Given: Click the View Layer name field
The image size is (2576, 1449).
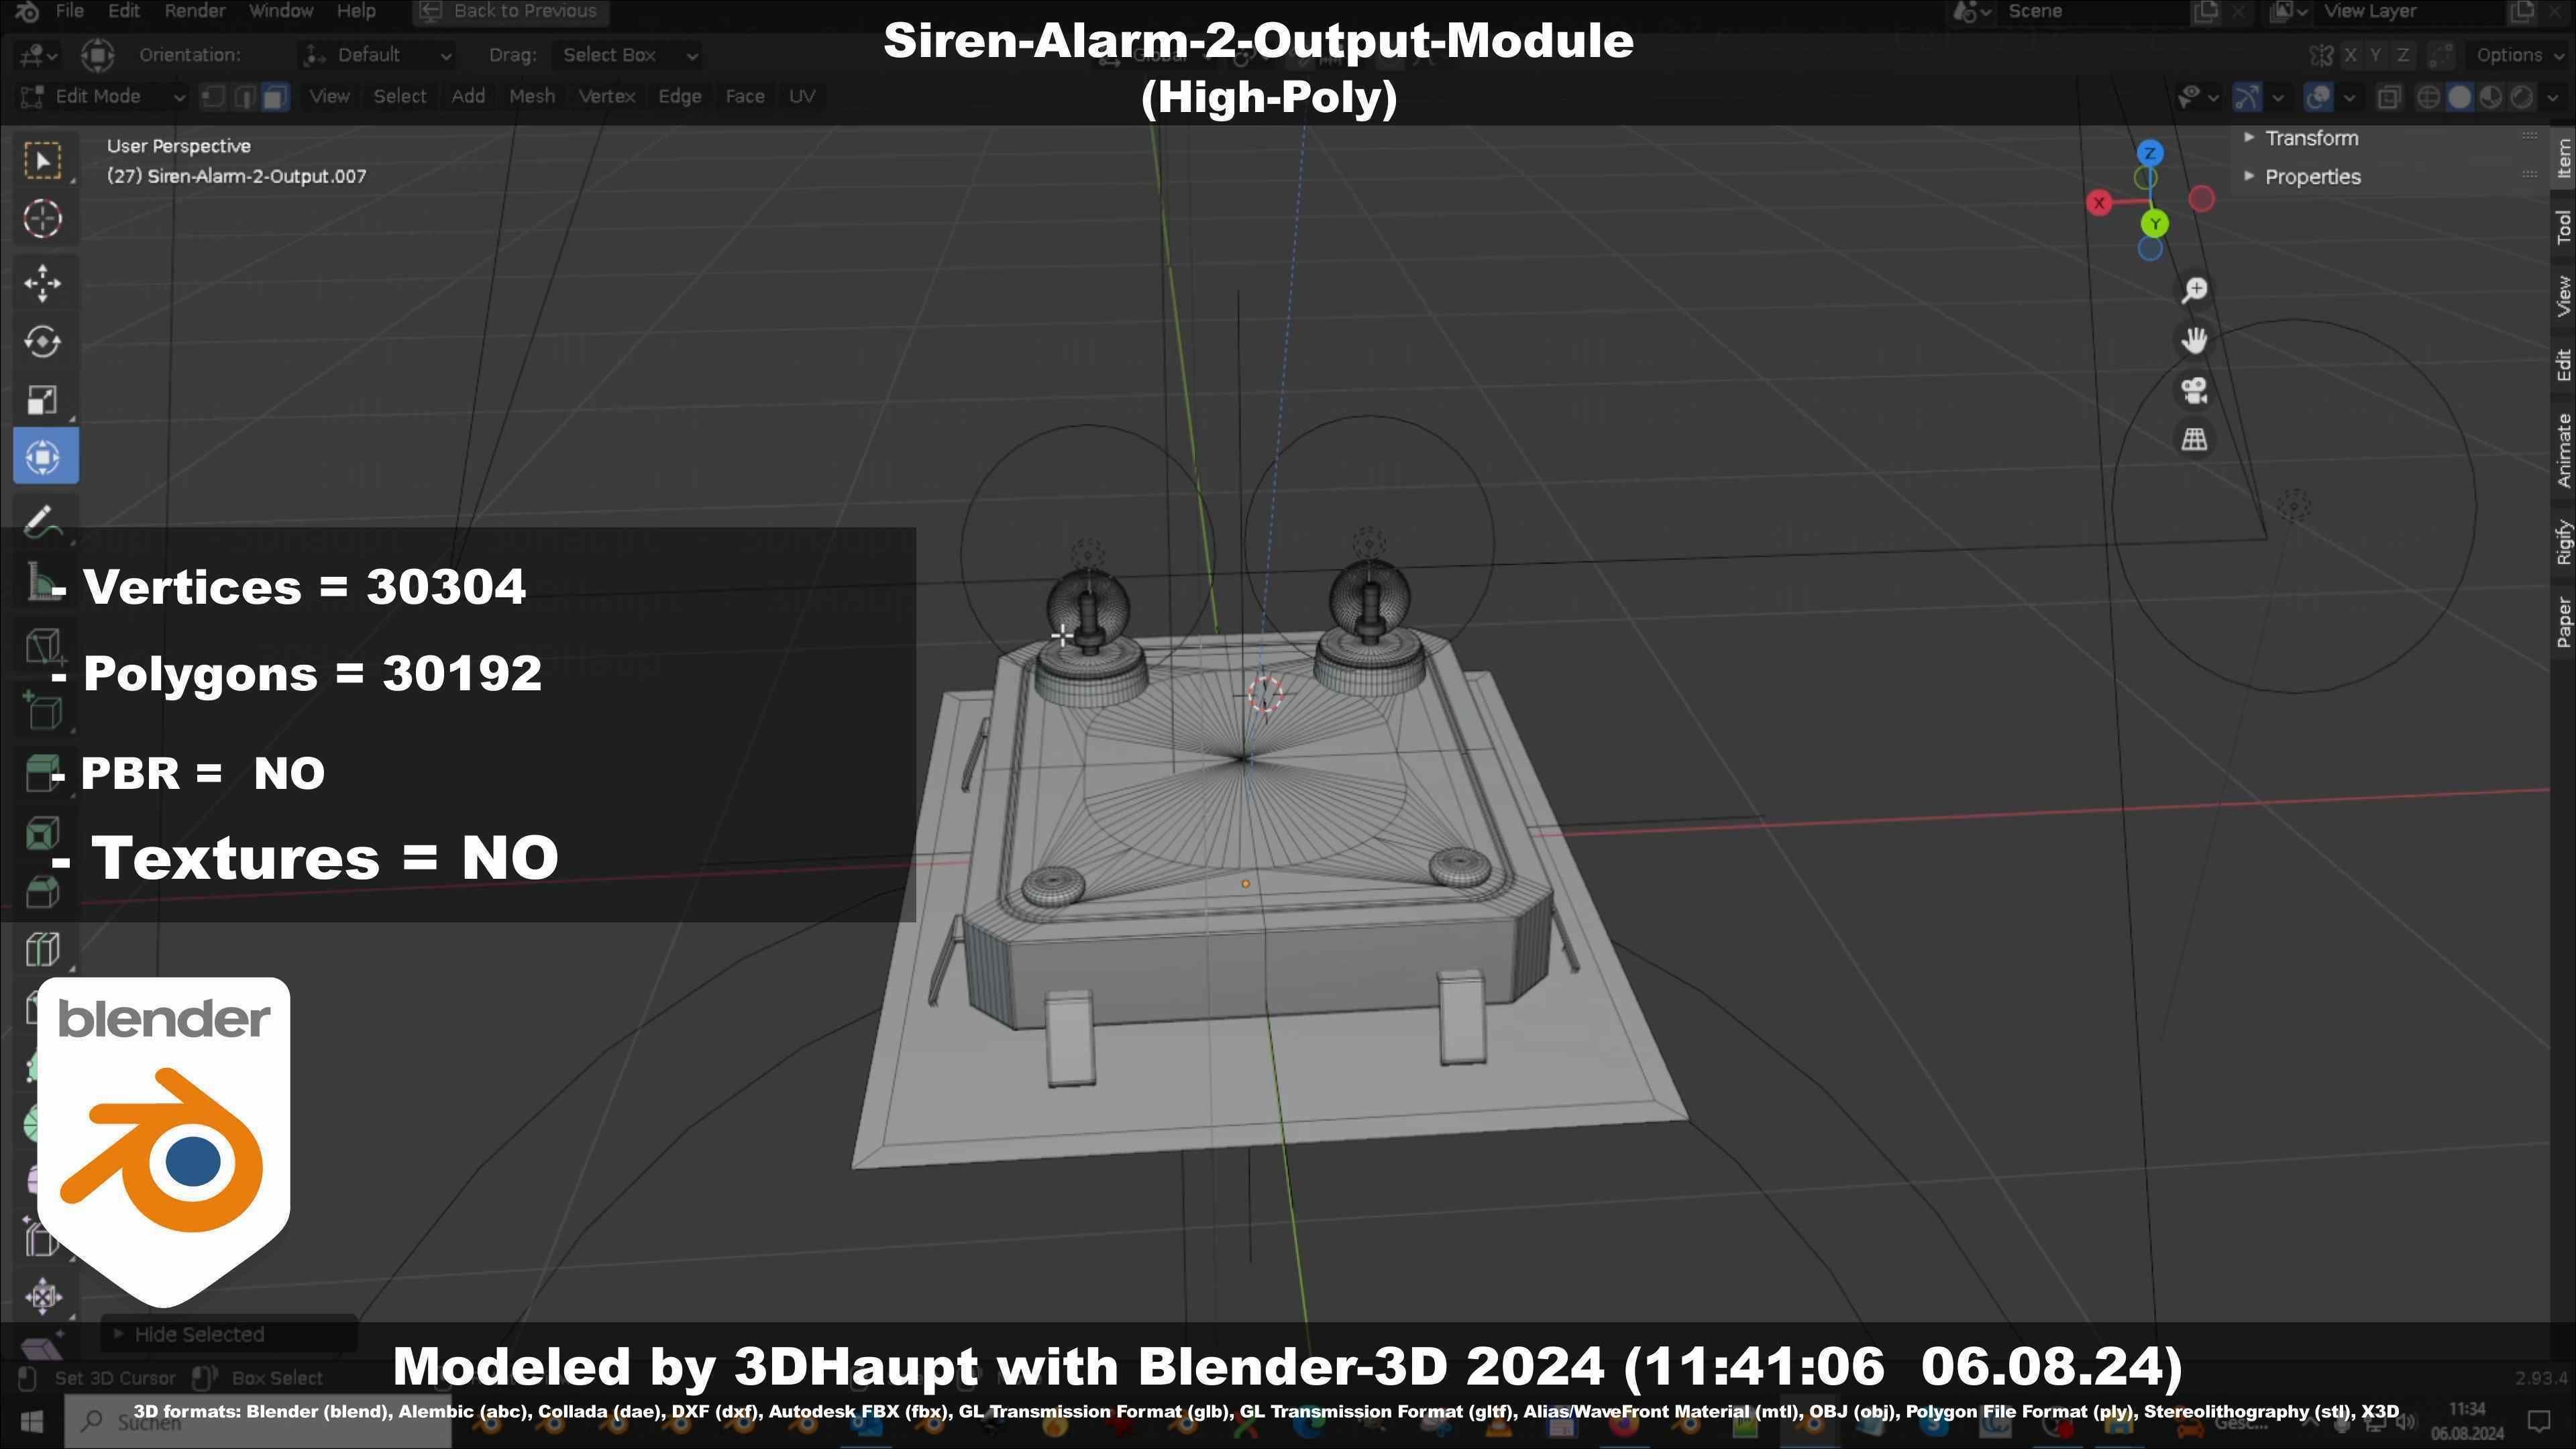Looking at the screenshot, I should pos(2410,11).
